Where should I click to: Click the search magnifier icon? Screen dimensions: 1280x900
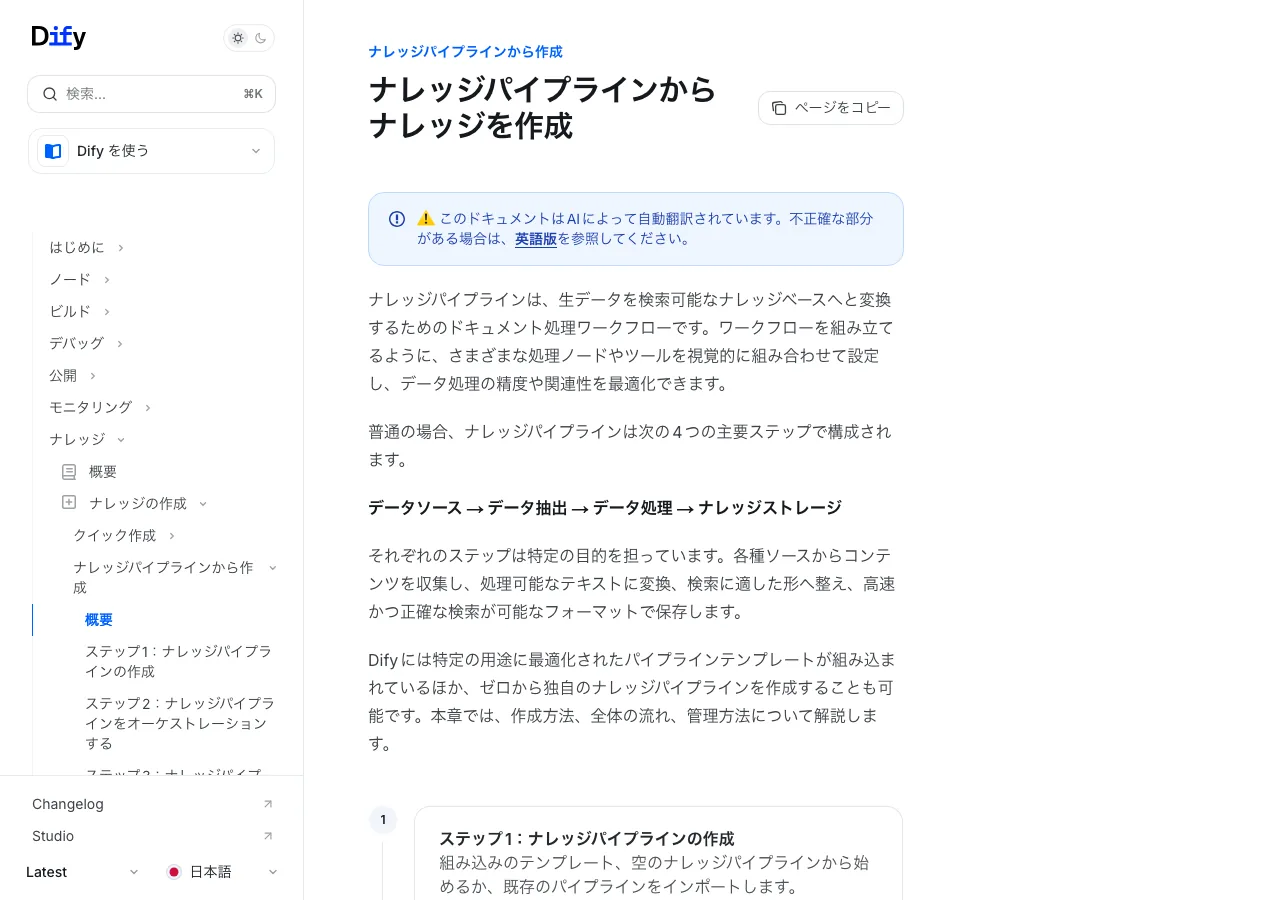pyautogui.click(x=50, y=94)
